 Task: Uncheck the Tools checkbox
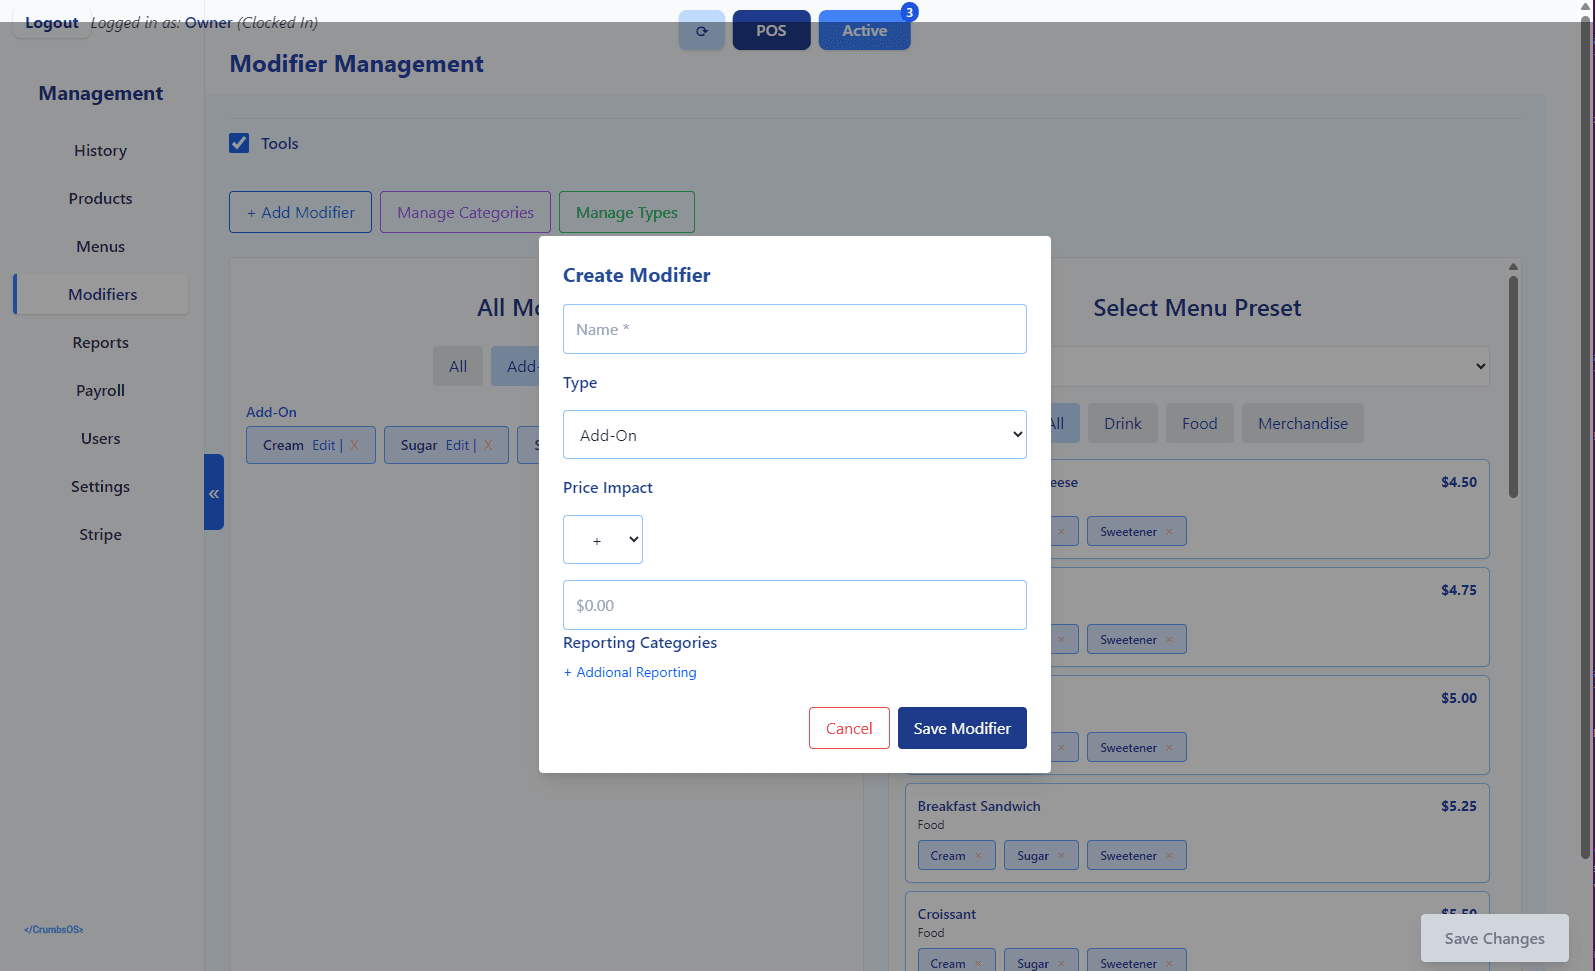239,143
